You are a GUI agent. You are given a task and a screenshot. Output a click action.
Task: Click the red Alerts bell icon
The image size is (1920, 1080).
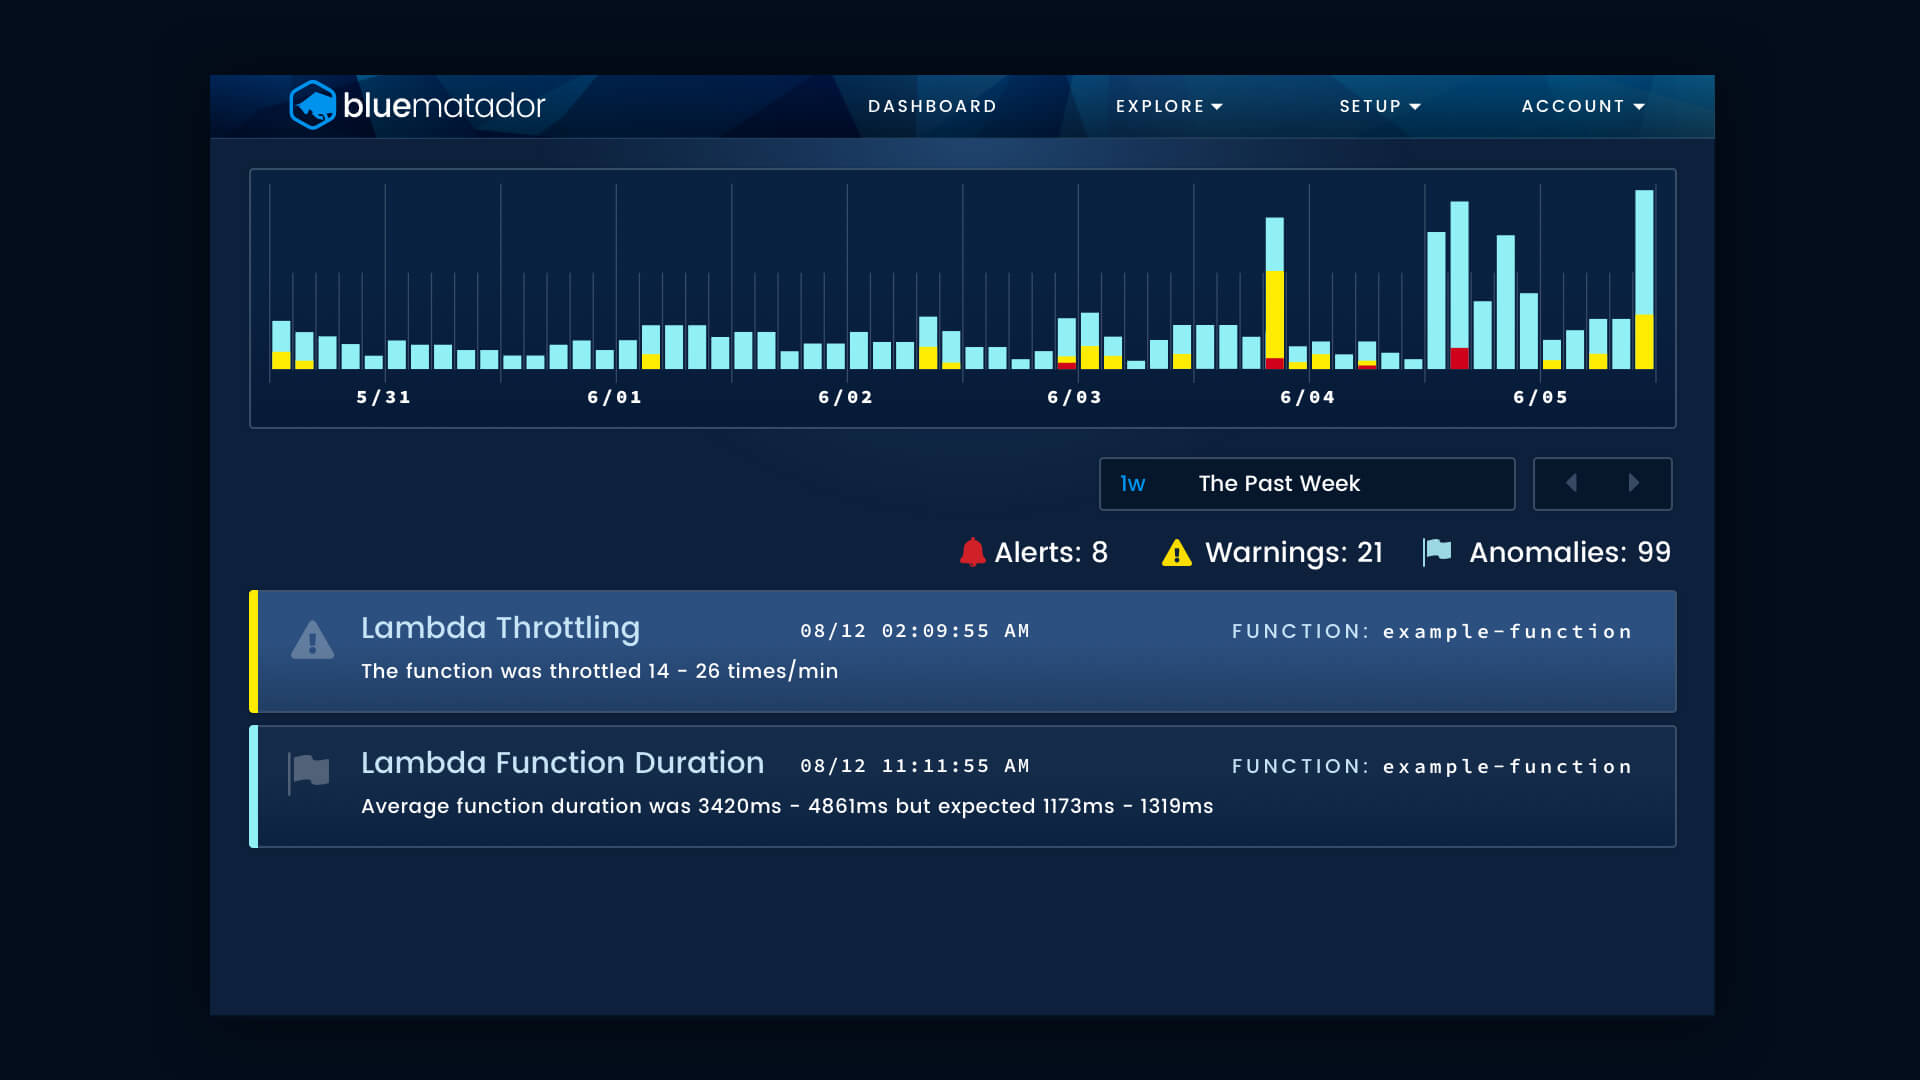point(972,552)
